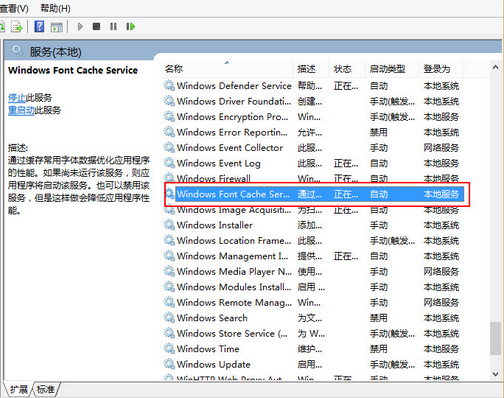Image resolution: width=504 pixels, height=398 pixels.
Task: Click 使用... description of Windows Media Player Network
Action: 310,271
